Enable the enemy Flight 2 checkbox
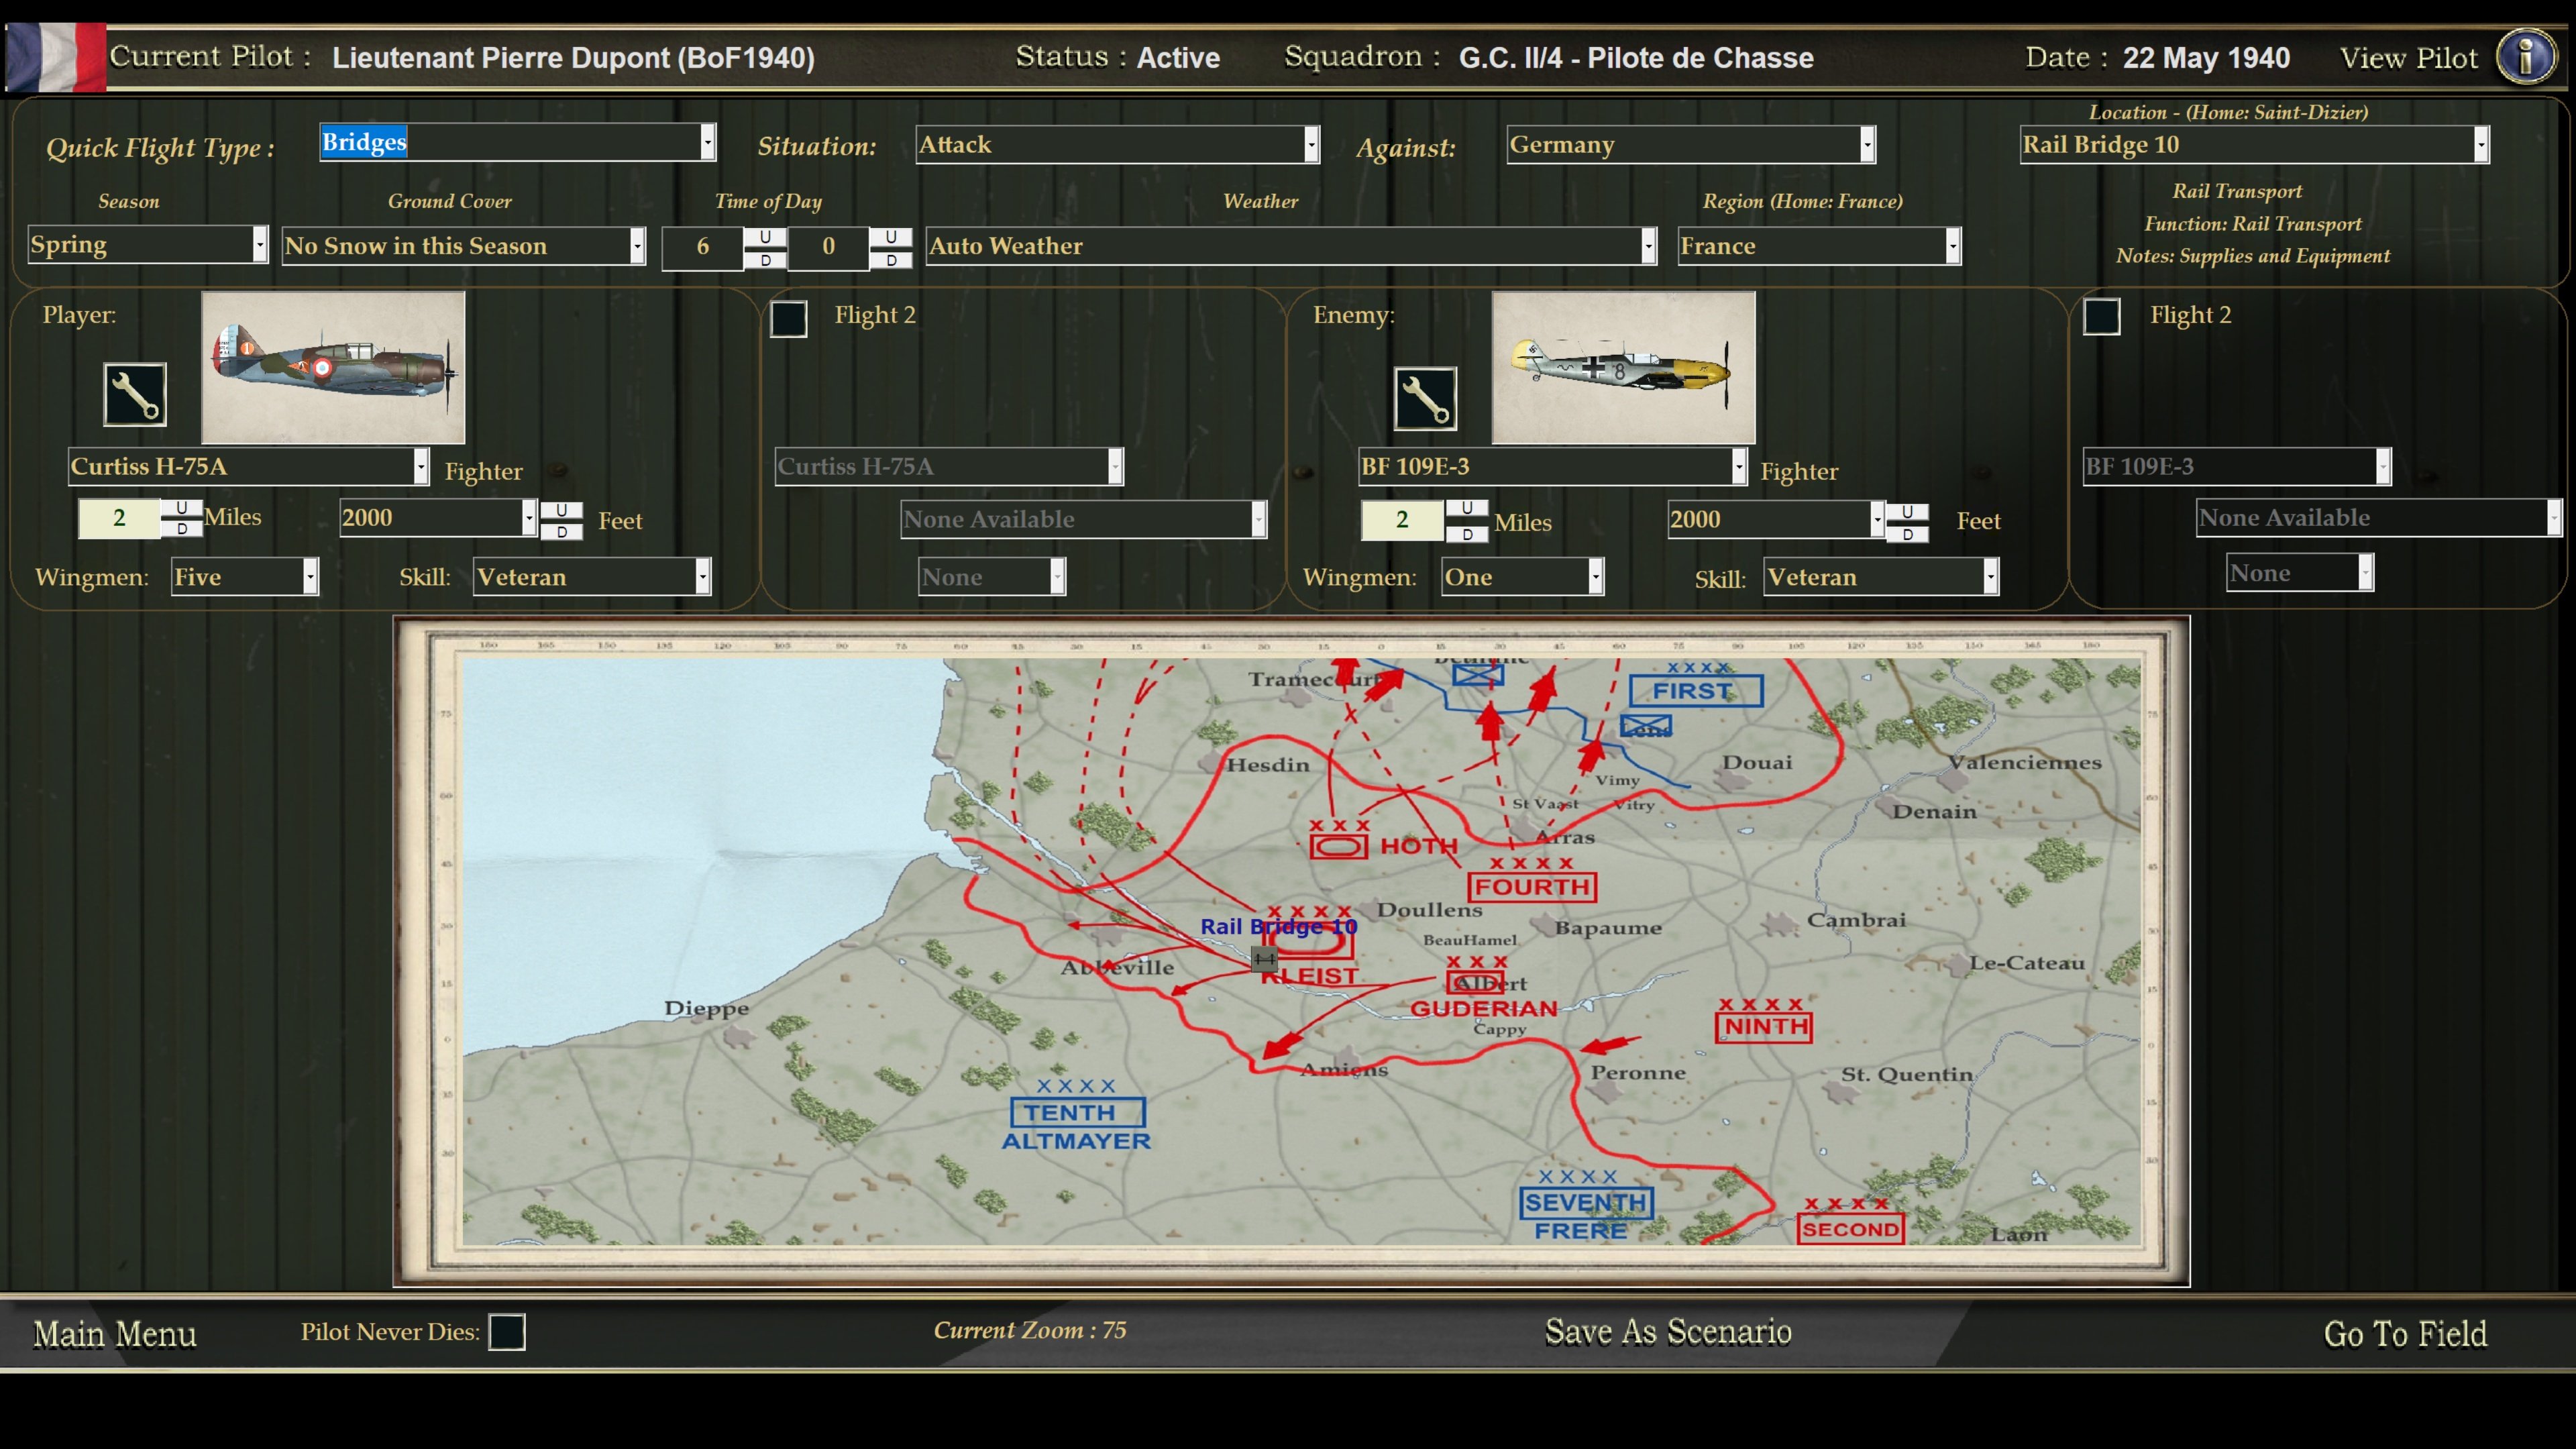Viewport: 2576px width, 1449px height. tap(2101, 317)
